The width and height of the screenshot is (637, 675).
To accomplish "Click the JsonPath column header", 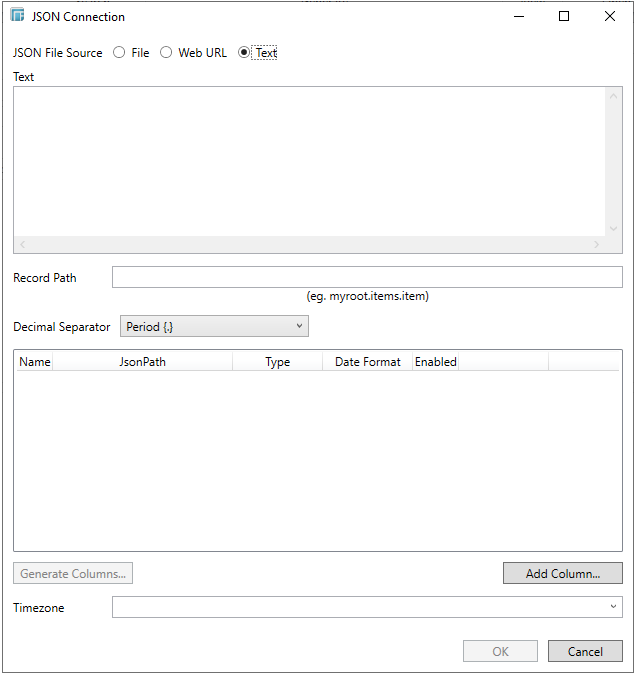I will 142,362.
